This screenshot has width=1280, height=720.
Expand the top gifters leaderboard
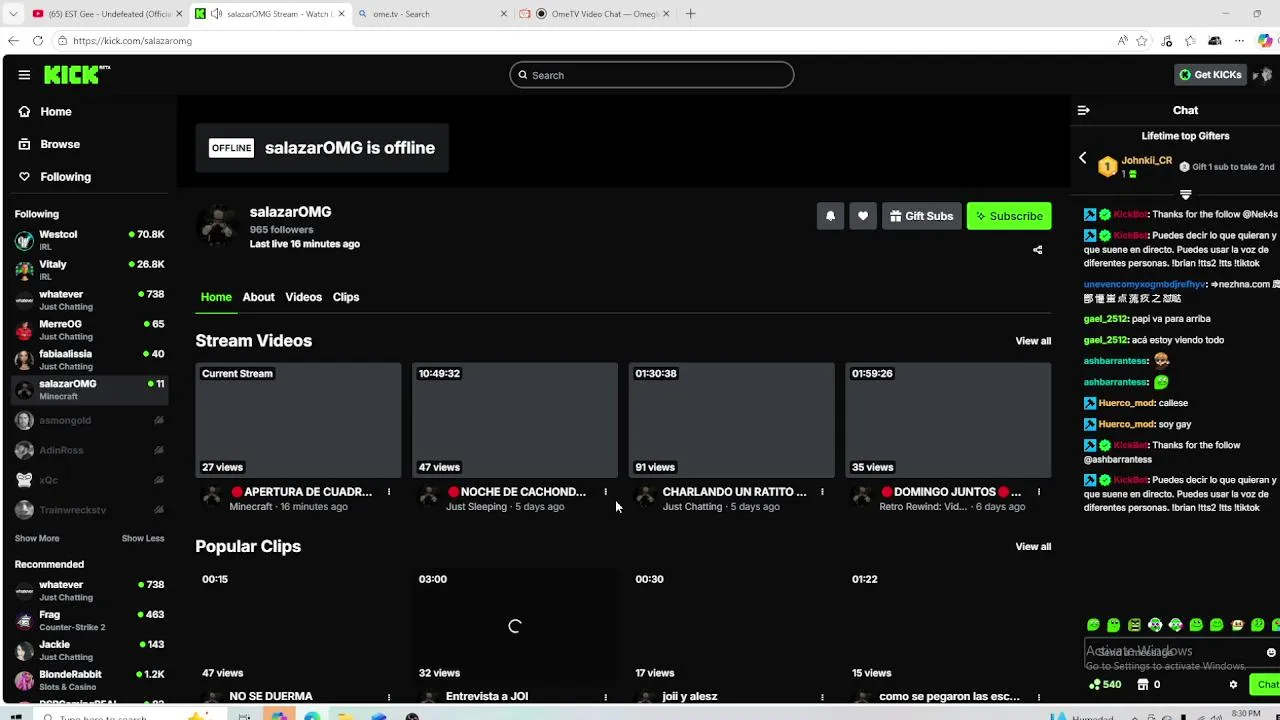click(1185, 194)
